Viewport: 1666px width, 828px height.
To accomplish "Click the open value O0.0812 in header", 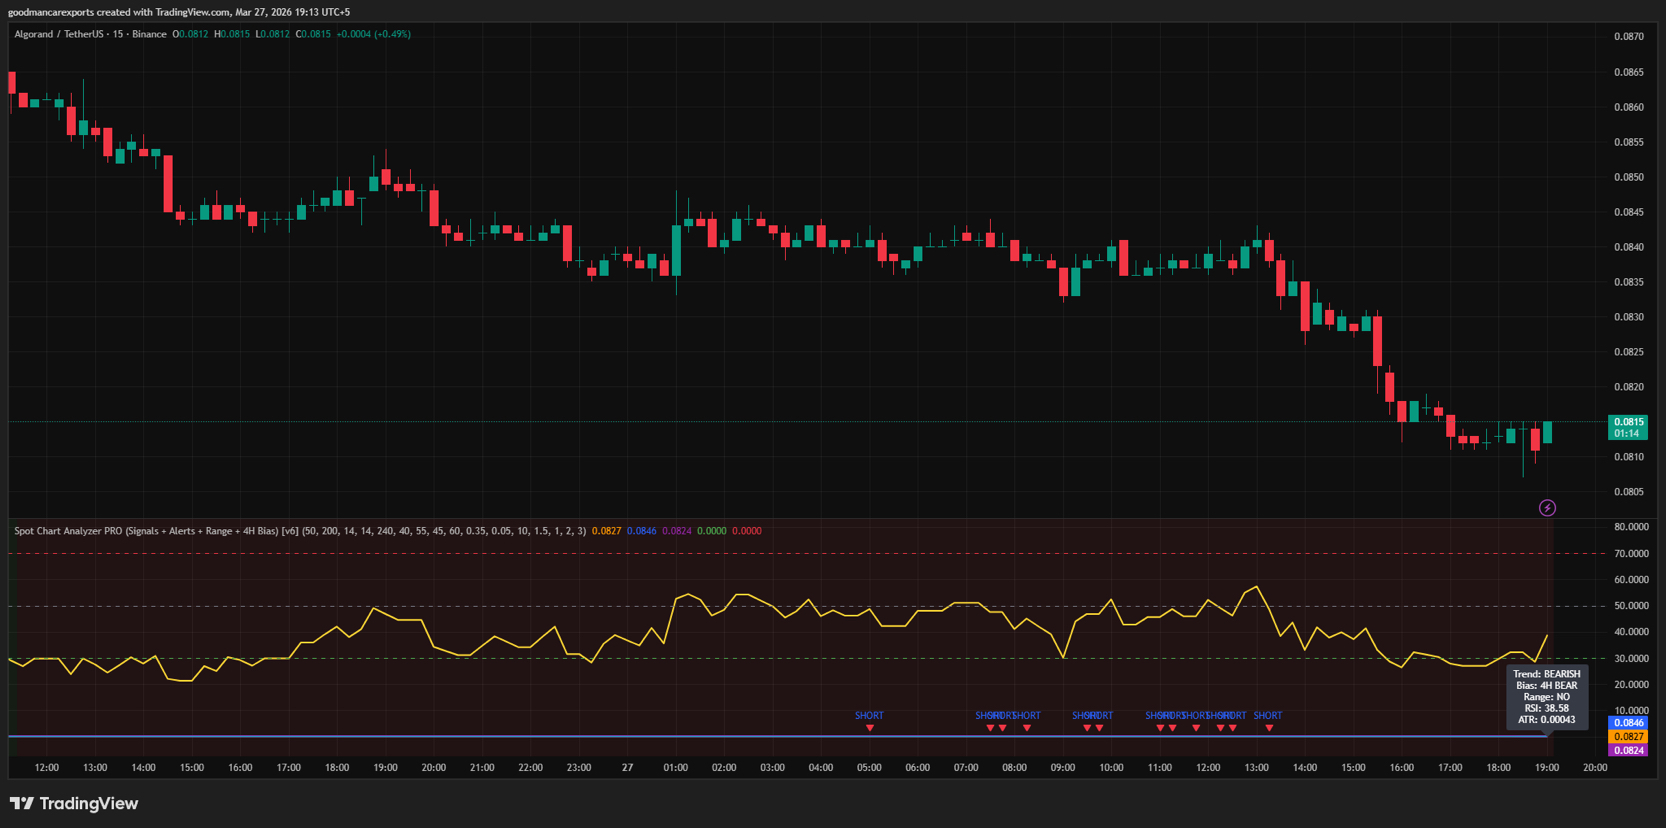I will (x=190, y=34).
